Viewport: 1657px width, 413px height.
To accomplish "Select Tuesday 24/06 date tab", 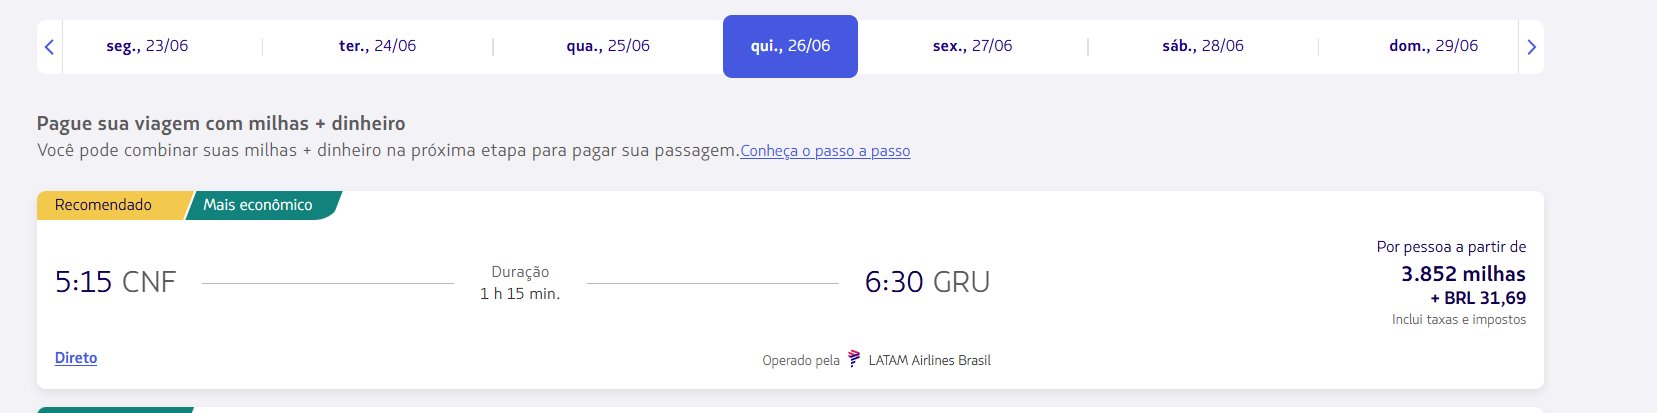I will pyautogui.click(x=377, y=46).
